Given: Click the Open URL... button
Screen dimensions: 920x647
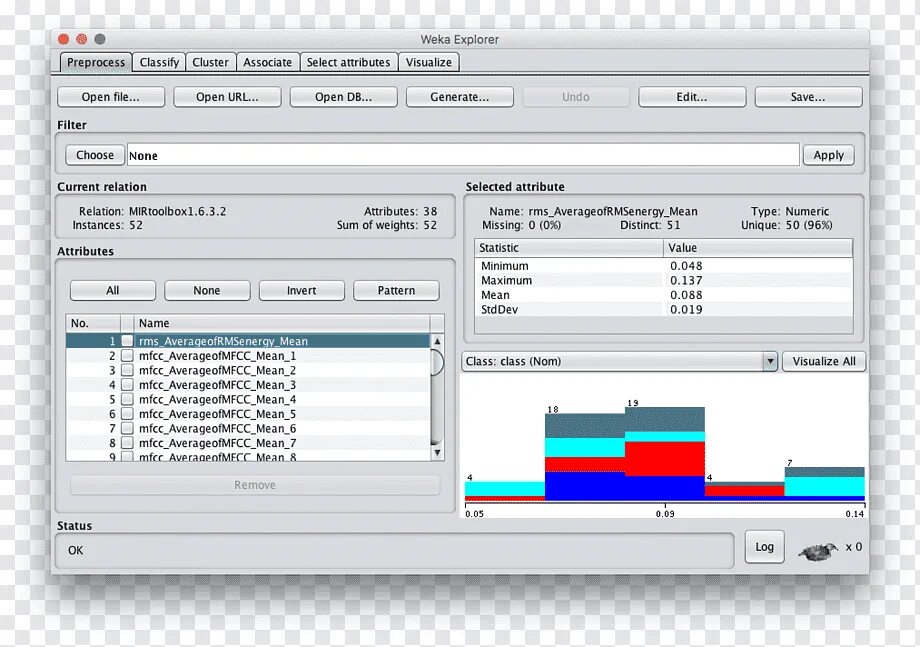Looking at the screenshot, I should [227, 97].
